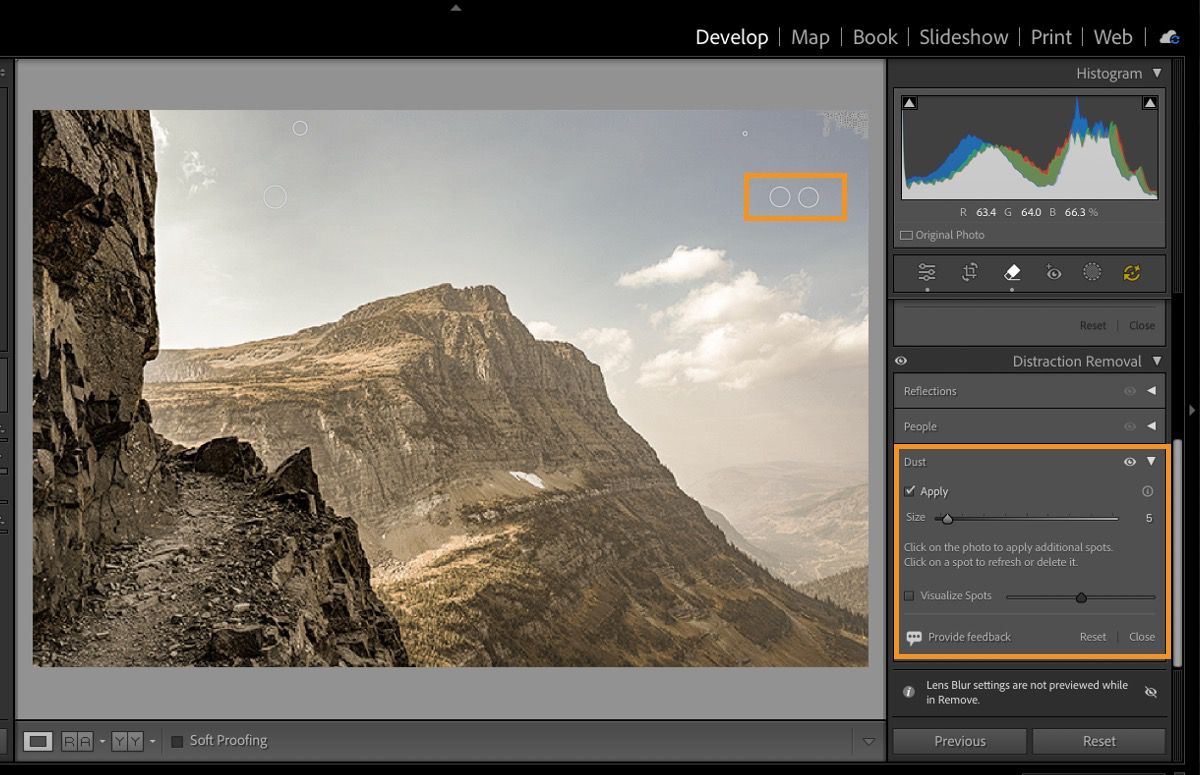
Task: Select the Crop tool
Action: click(968, 272)
